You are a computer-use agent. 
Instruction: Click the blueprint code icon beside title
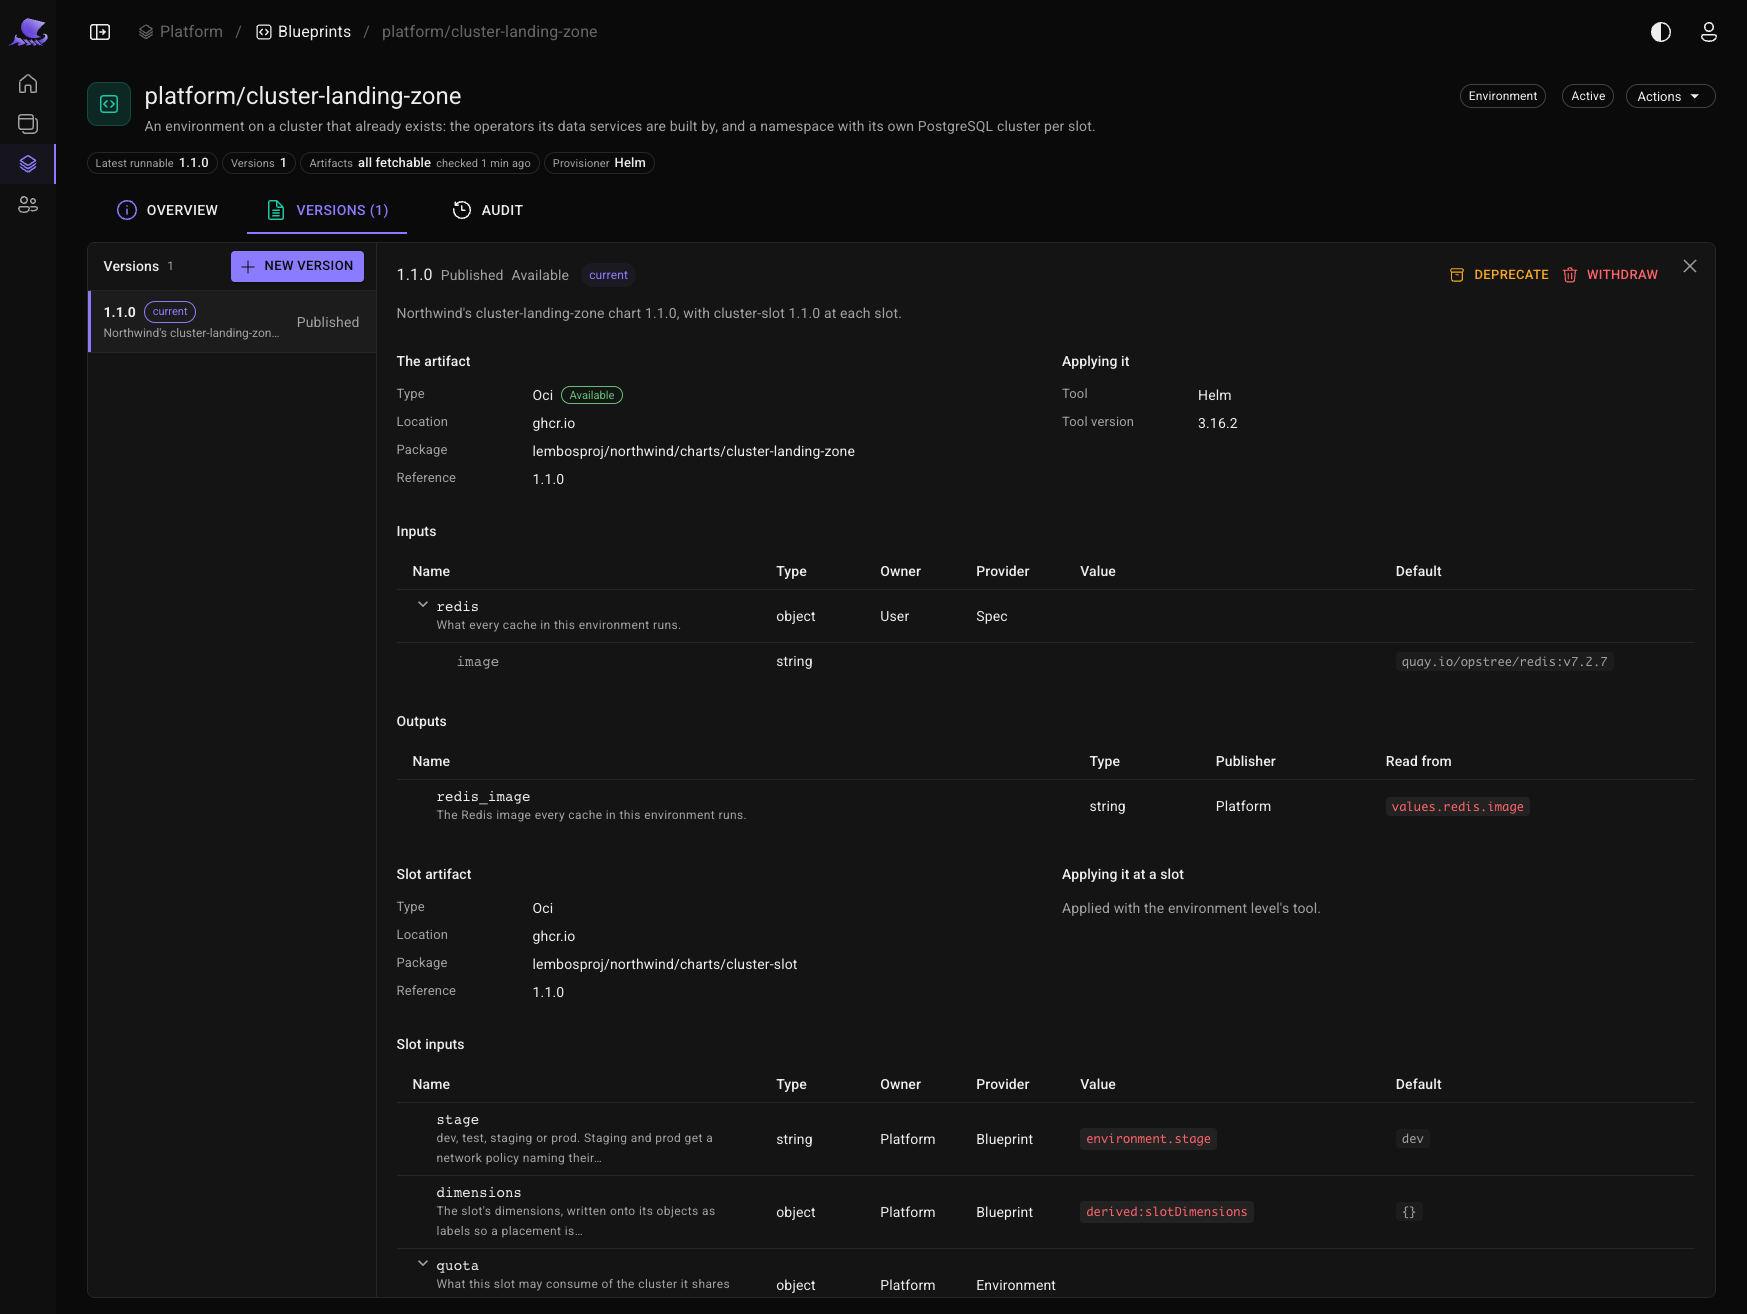[x=109, y=104]
